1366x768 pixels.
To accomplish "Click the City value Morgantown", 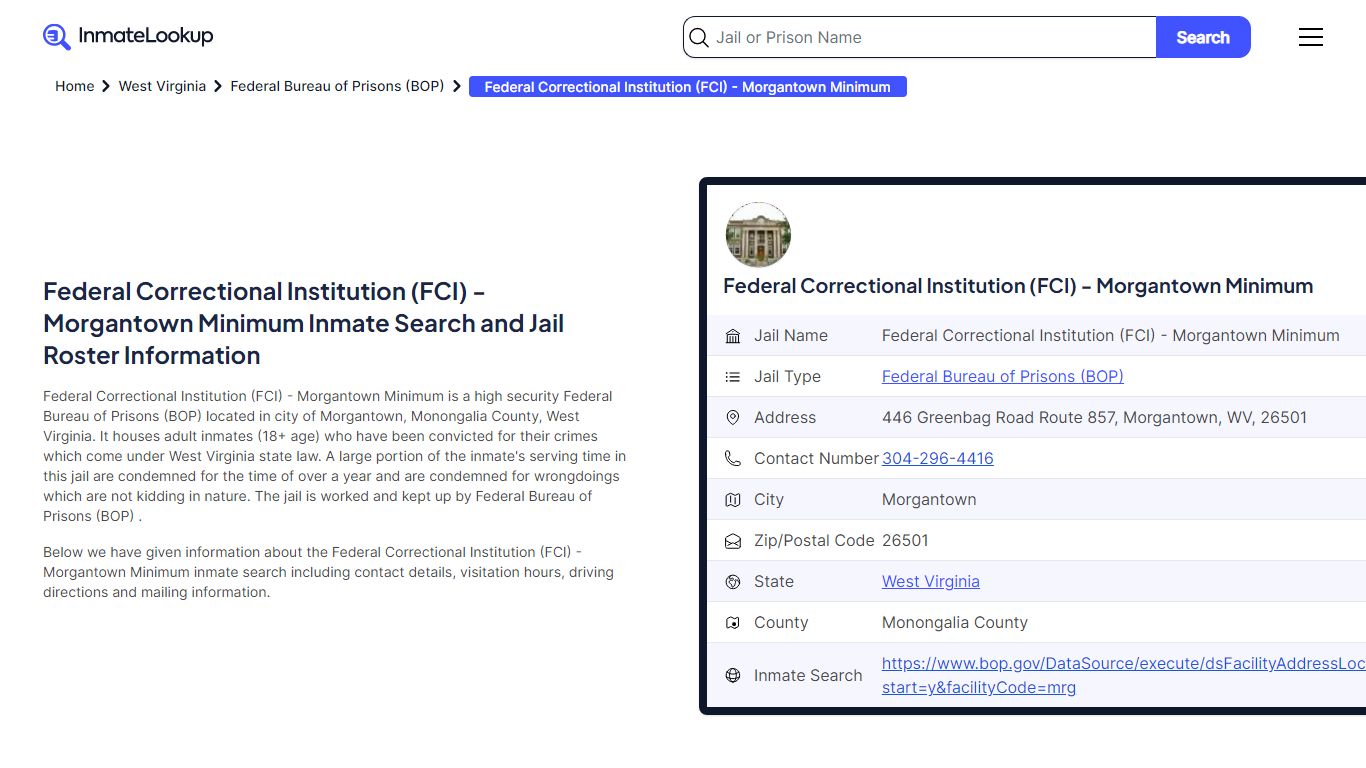I will point(929,500).
